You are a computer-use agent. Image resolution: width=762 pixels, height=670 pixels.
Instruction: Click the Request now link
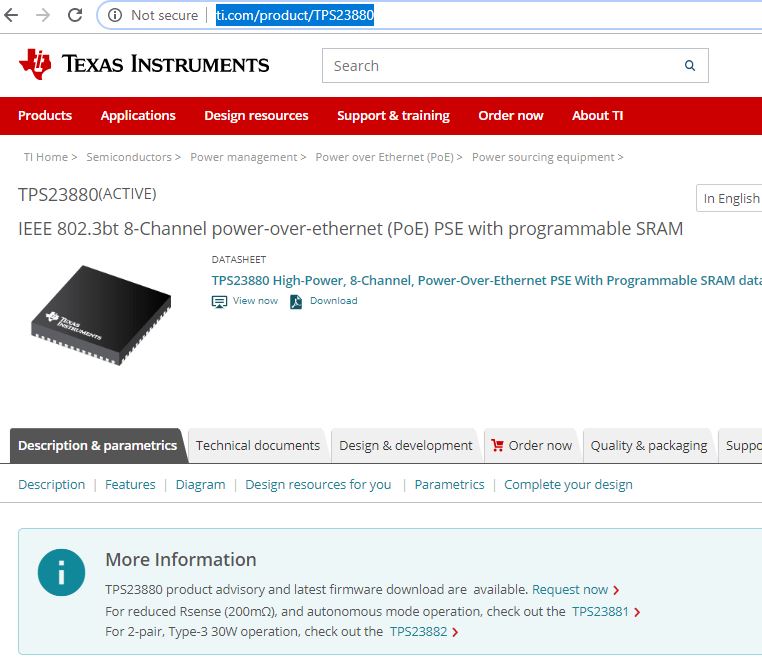pos(570,589)
